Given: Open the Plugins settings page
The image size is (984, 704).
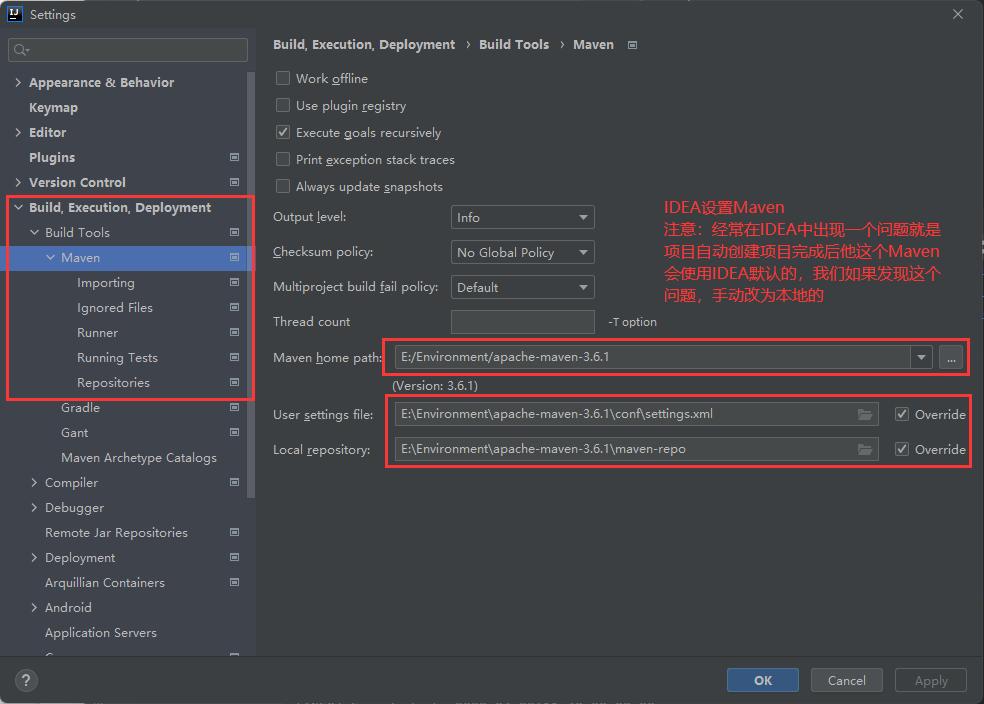Looking at the screenshot, I should (52, 157).
